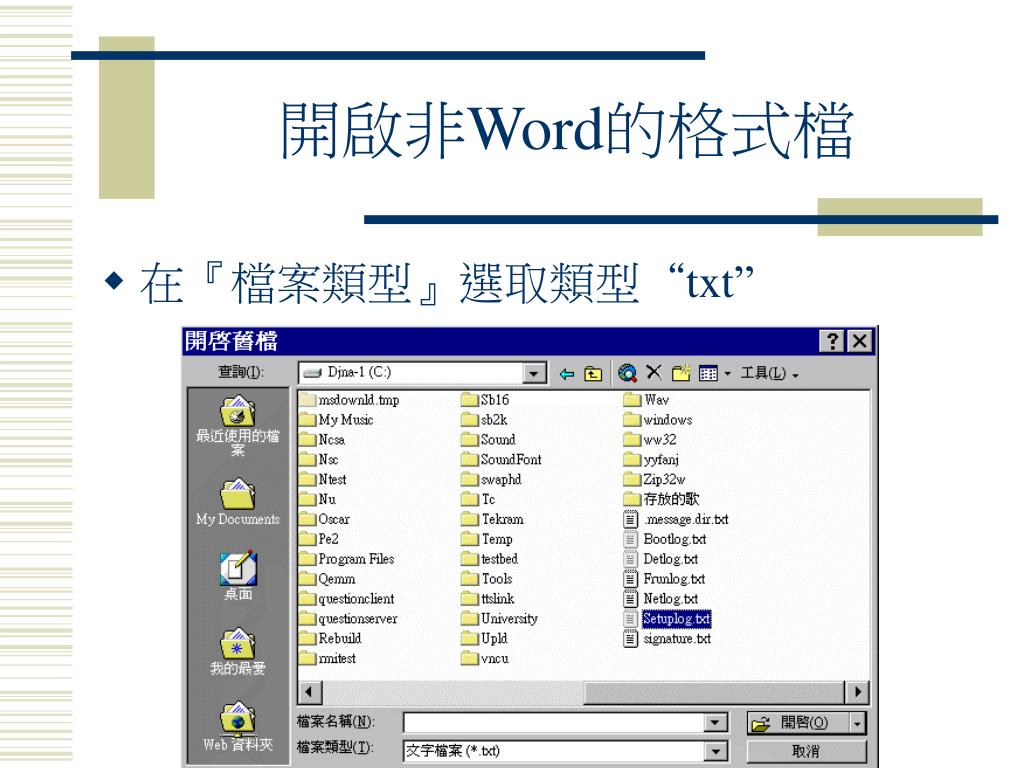This screenshot has height=768, width=1024.
Task: Select the Setuplog.txt file
Action: point(667,618)
